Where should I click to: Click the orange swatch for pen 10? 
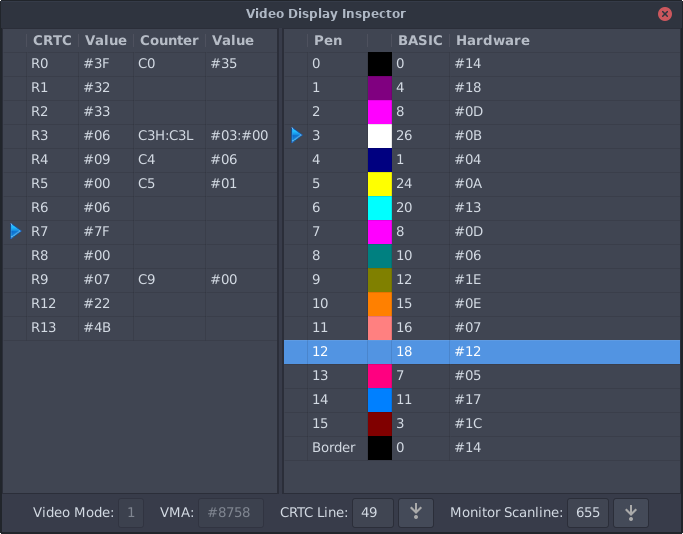pyautogui.click(x=380, y=304)
